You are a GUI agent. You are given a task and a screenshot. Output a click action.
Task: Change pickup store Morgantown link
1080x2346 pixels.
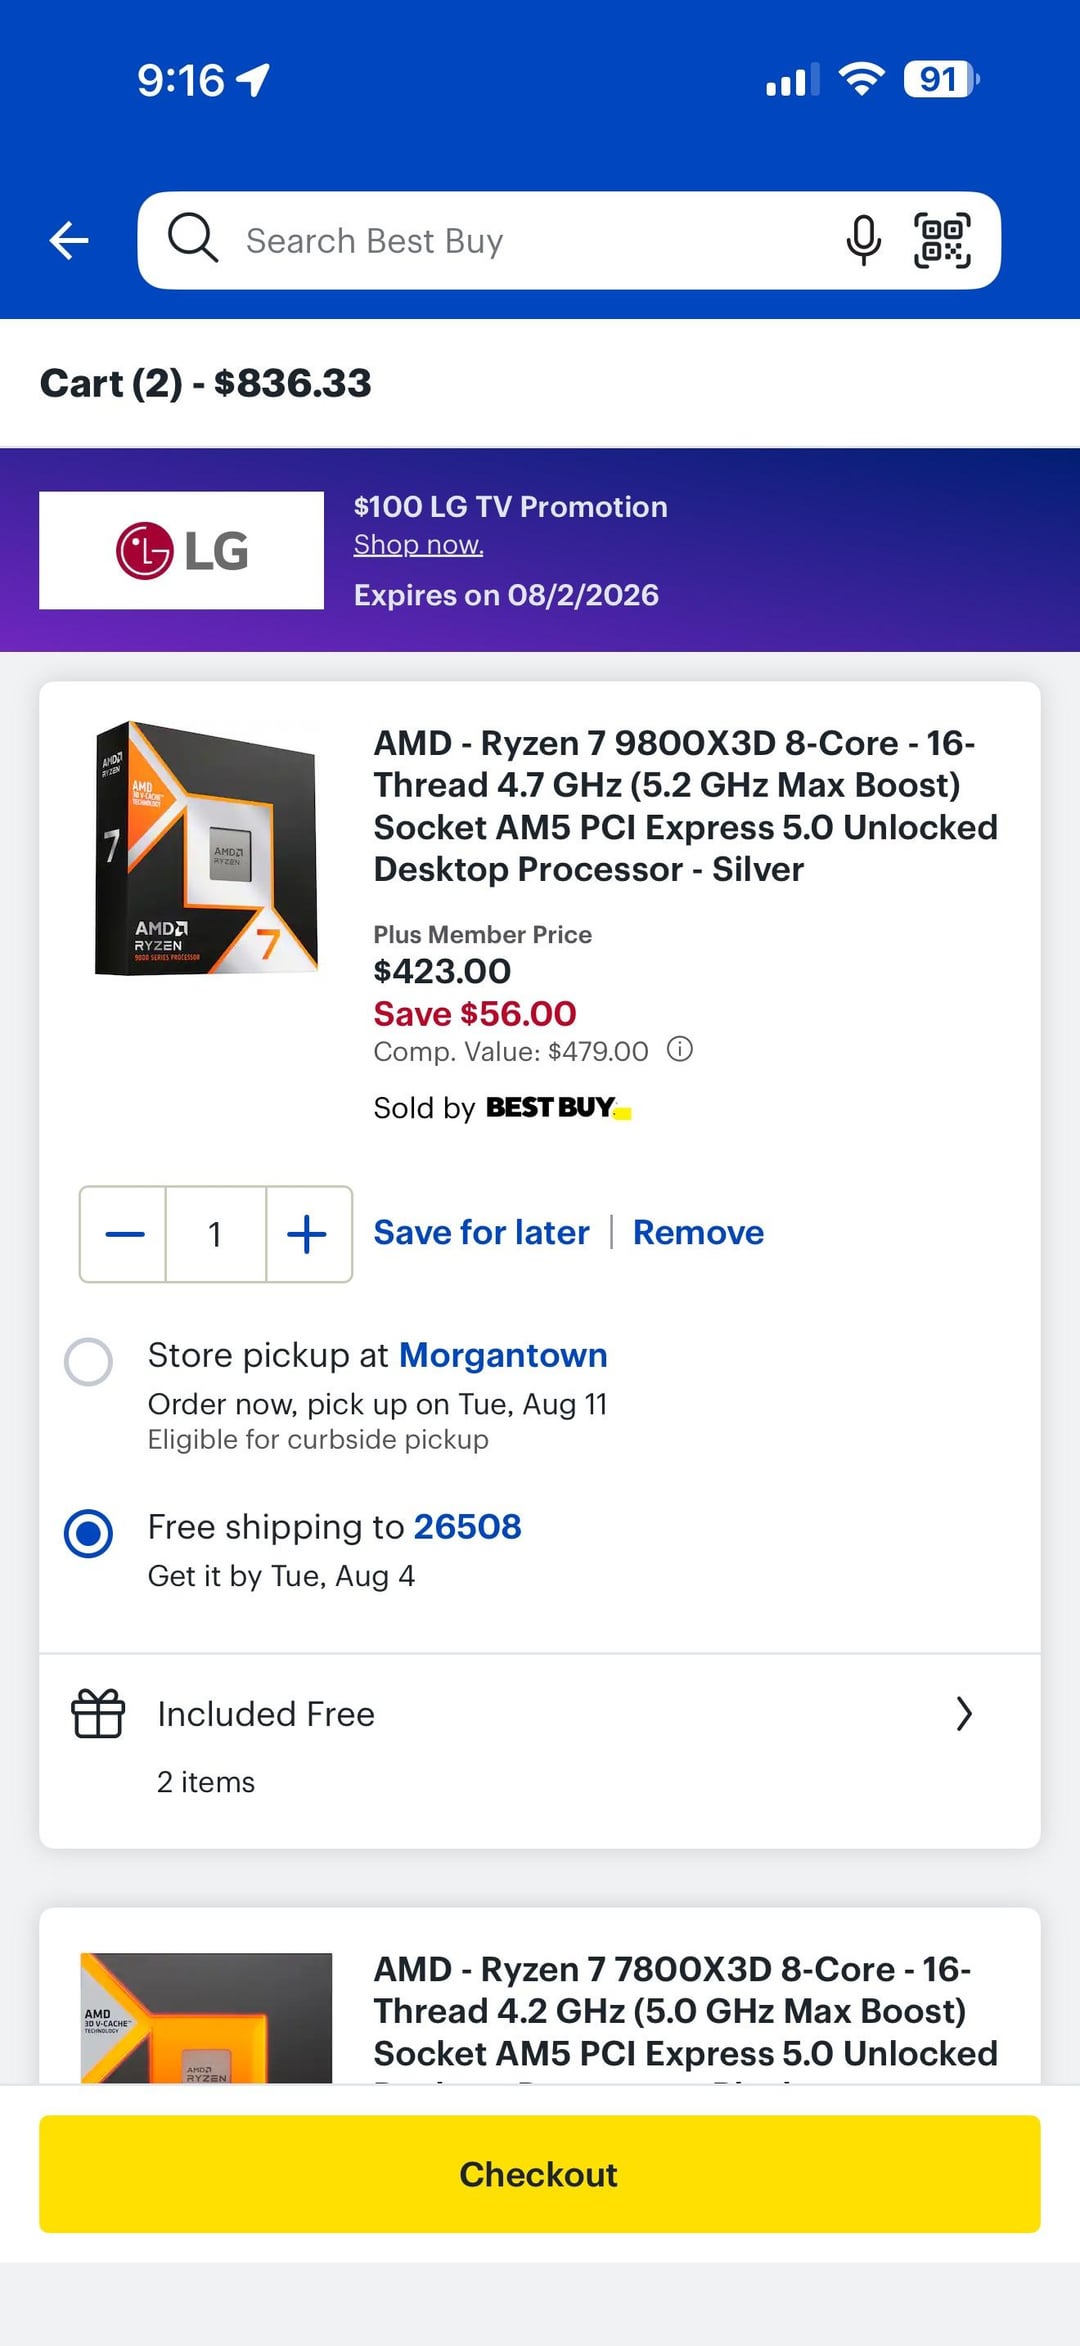pos(503,1355)
